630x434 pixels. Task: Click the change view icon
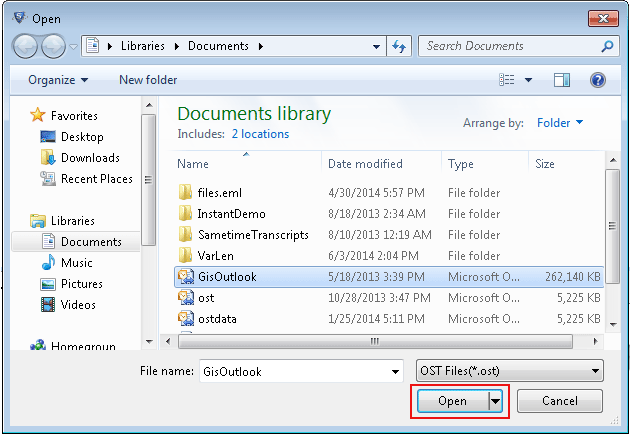click(507, 80)
